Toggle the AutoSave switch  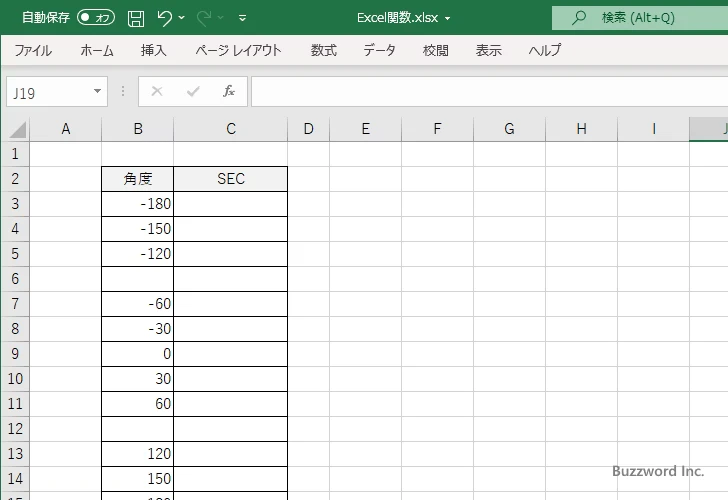click(96, 18)
